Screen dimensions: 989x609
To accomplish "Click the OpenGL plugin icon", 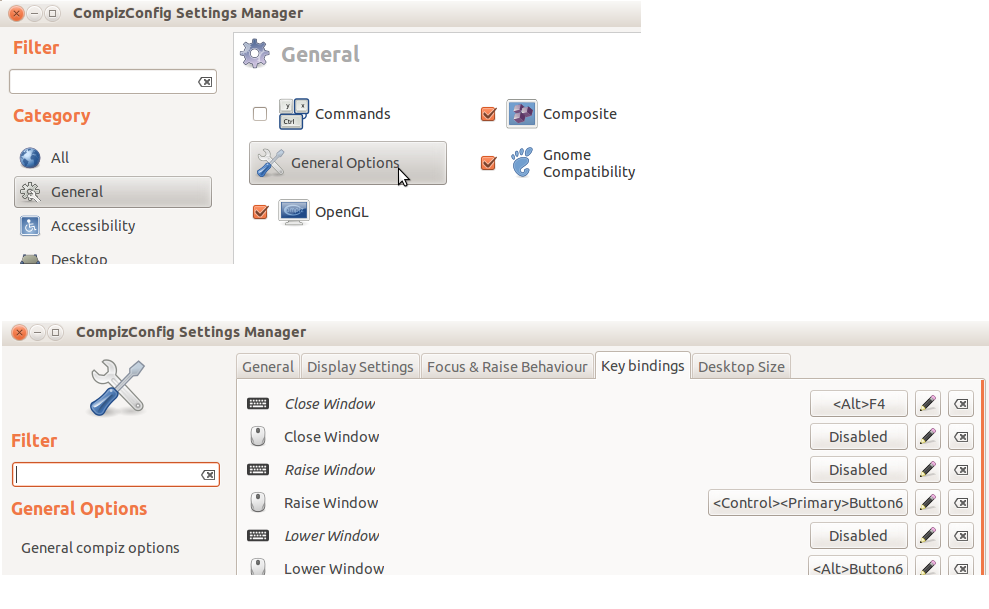I will point(294,212).
